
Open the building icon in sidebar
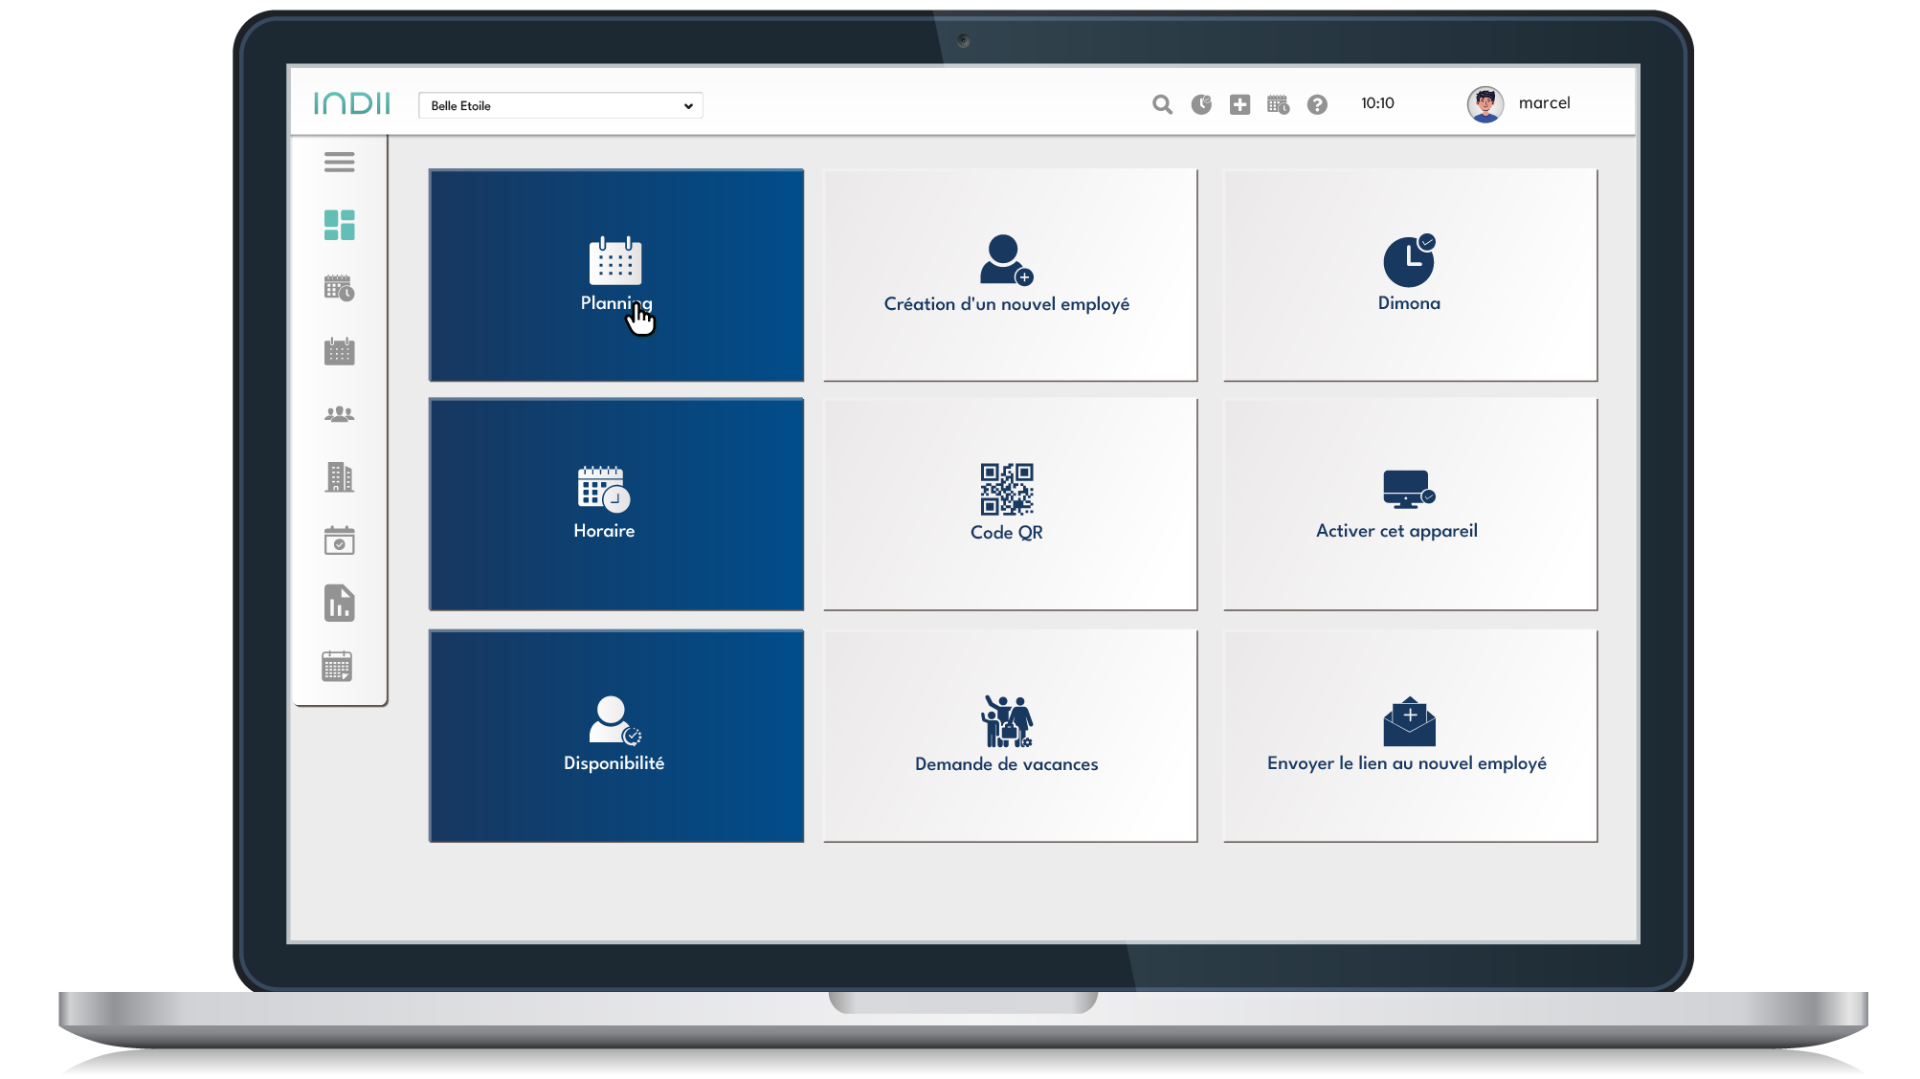click(339, 477)
